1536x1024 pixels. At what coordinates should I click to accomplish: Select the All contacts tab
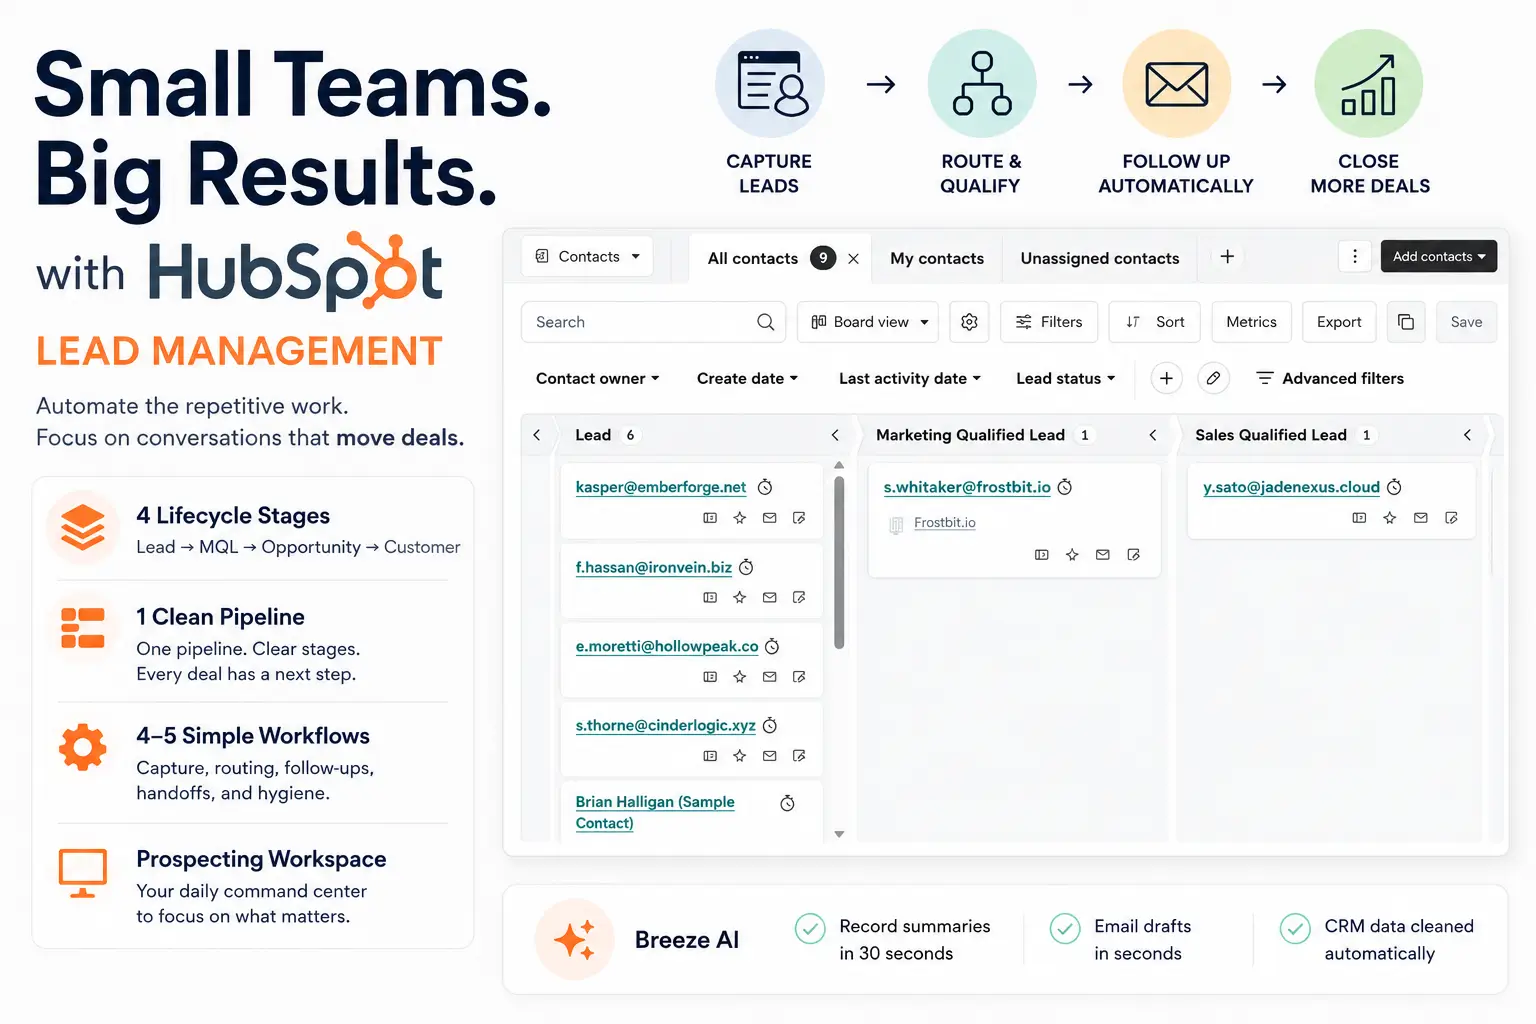coord(753,258)
